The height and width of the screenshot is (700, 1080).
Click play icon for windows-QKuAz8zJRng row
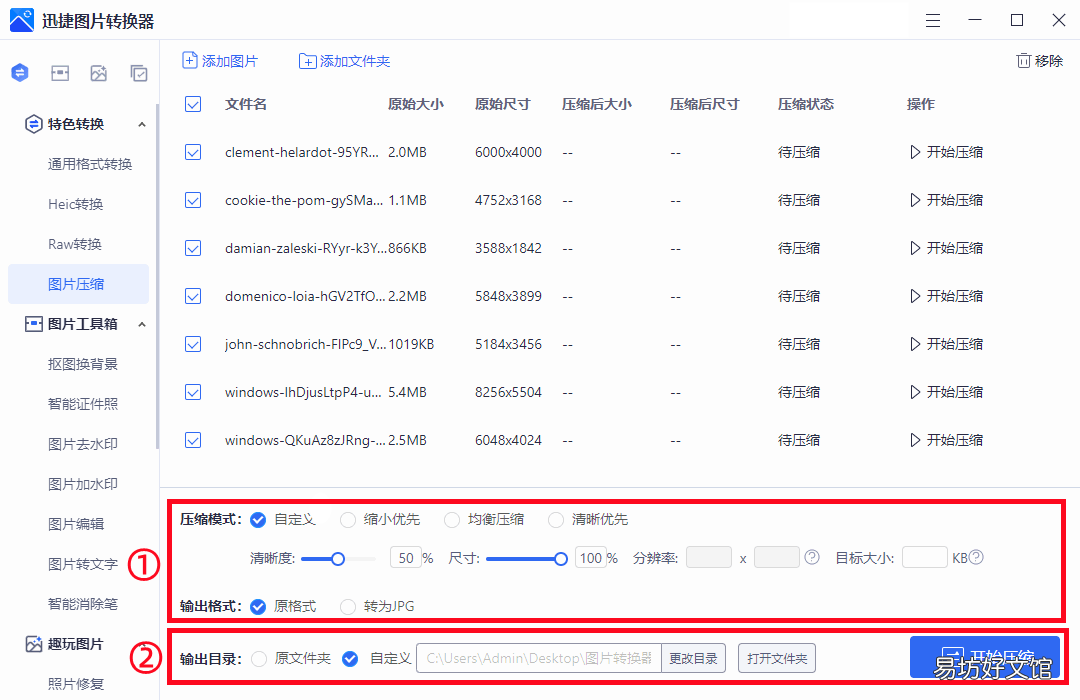point(915,440)
